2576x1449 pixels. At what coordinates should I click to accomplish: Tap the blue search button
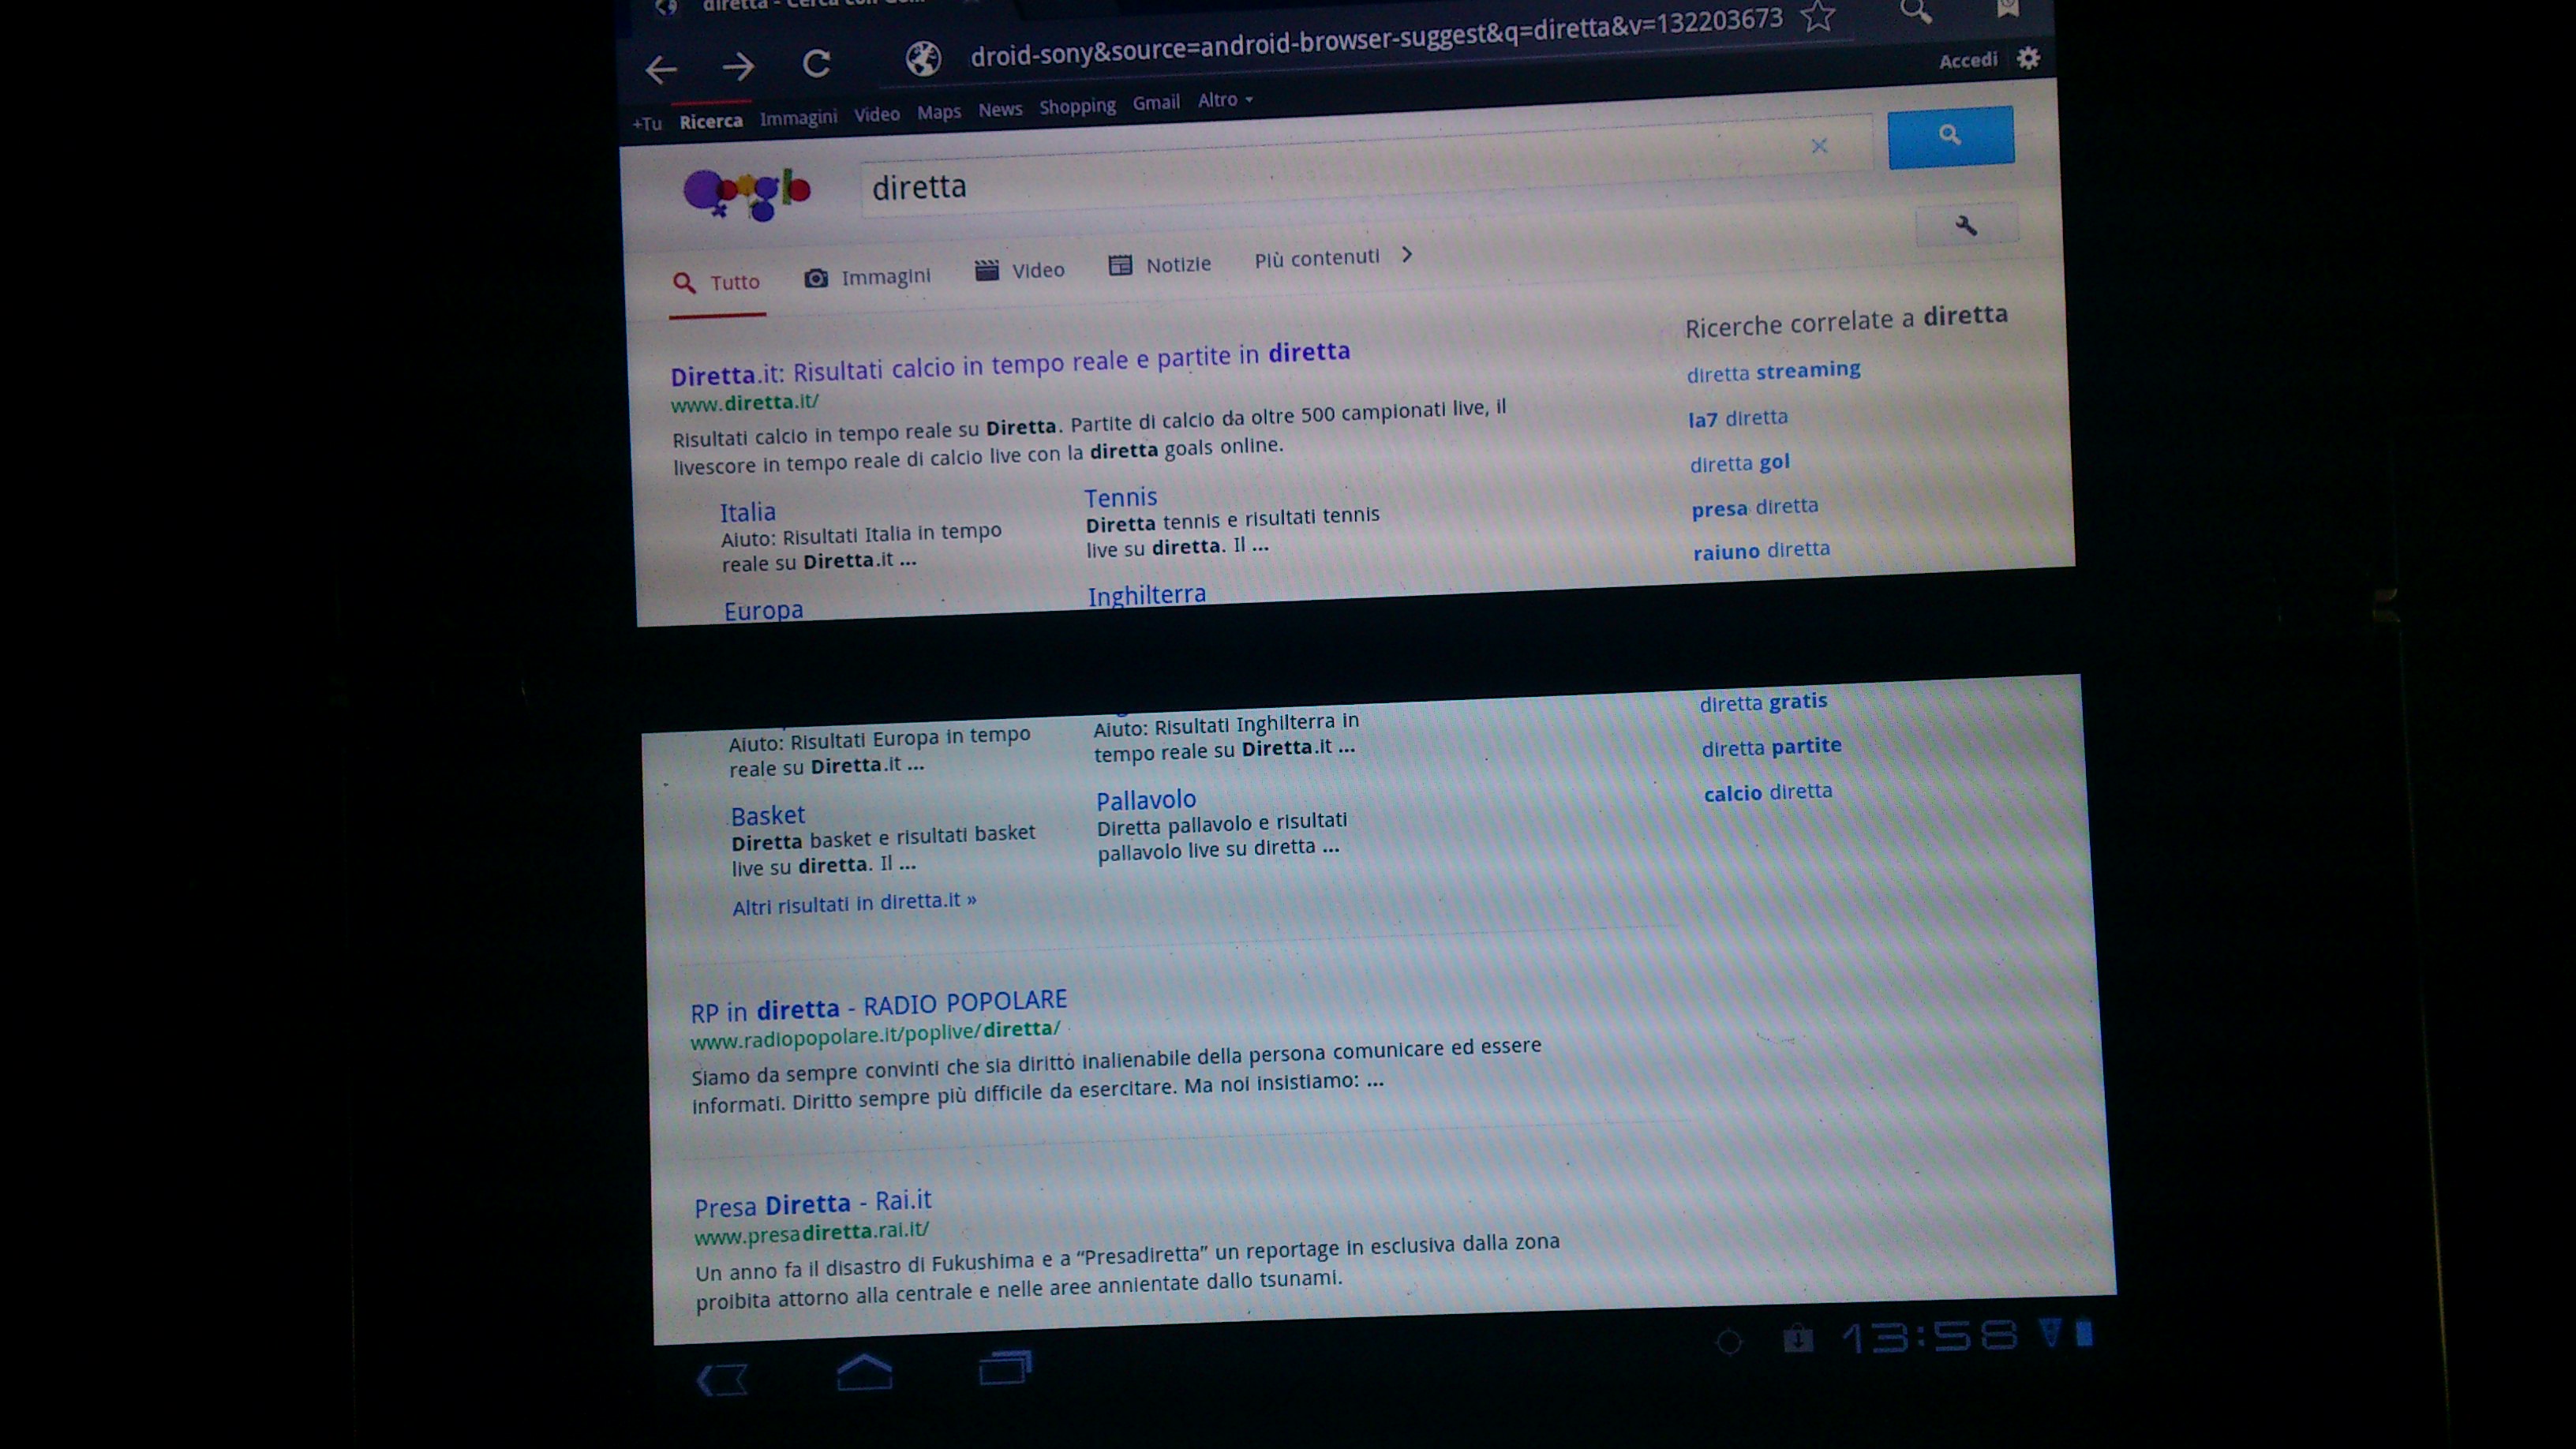point(1950,137)
